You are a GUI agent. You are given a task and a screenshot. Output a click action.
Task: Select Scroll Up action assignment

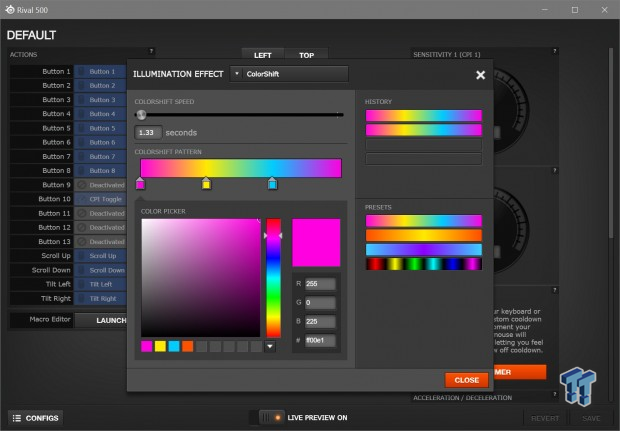point(100,256)
